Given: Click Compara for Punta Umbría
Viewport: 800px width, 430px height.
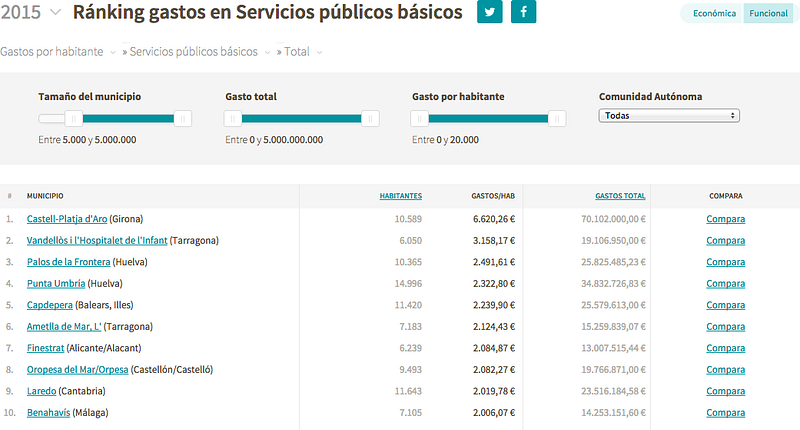Looking at the screenshot, I should coord(726,283).
